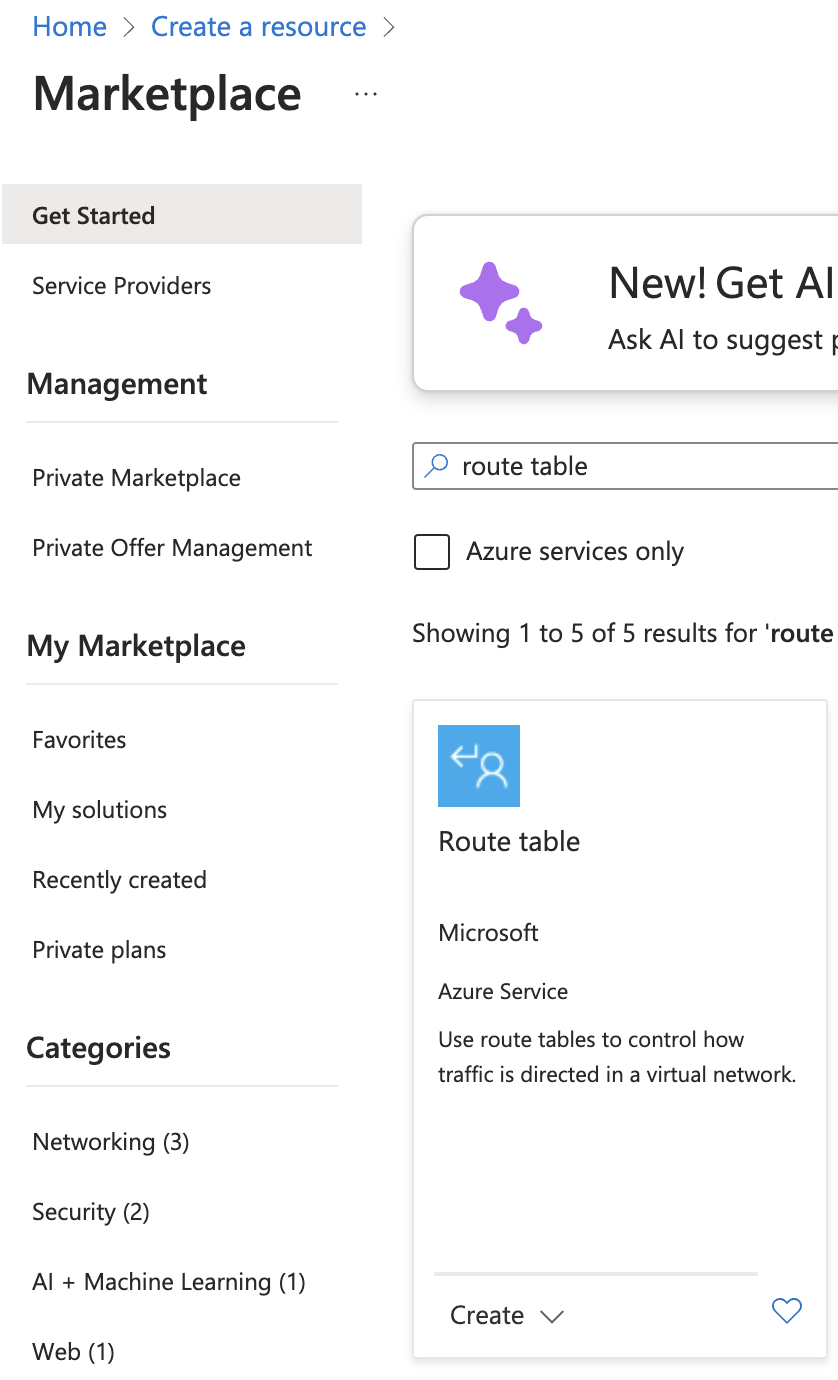Open Private plans
The width and height of the screenshot is (838, 1380).
pyautogui.click(x=100, y=950)
